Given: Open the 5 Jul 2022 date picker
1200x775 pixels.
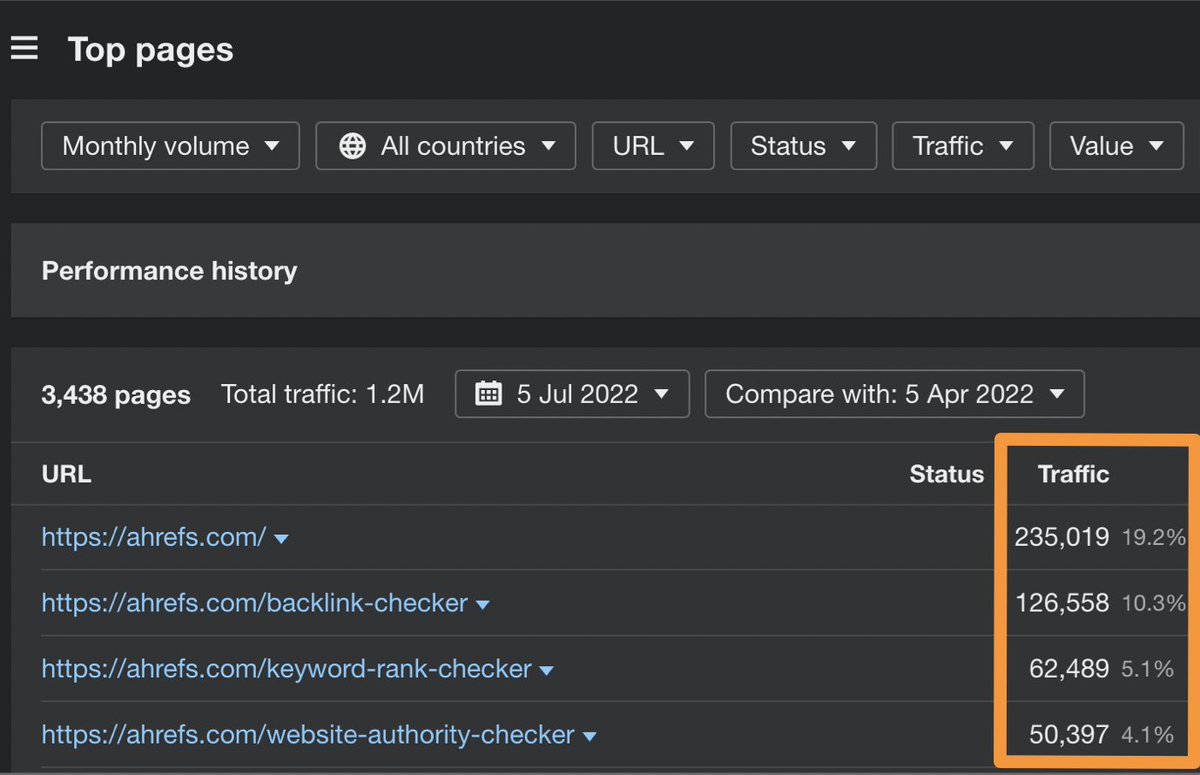Looking at the screenshot, I should (x=572, y=394).
